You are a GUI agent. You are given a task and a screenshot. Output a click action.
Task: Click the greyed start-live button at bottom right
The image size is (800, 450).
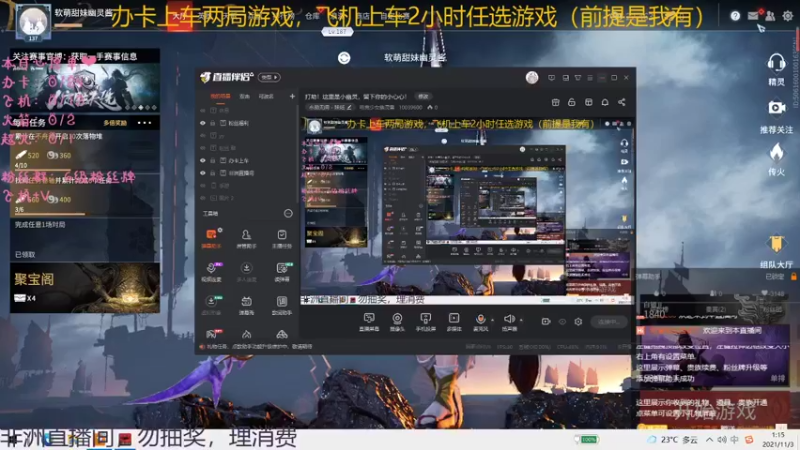pyautogui.click(x=609, y=321)
